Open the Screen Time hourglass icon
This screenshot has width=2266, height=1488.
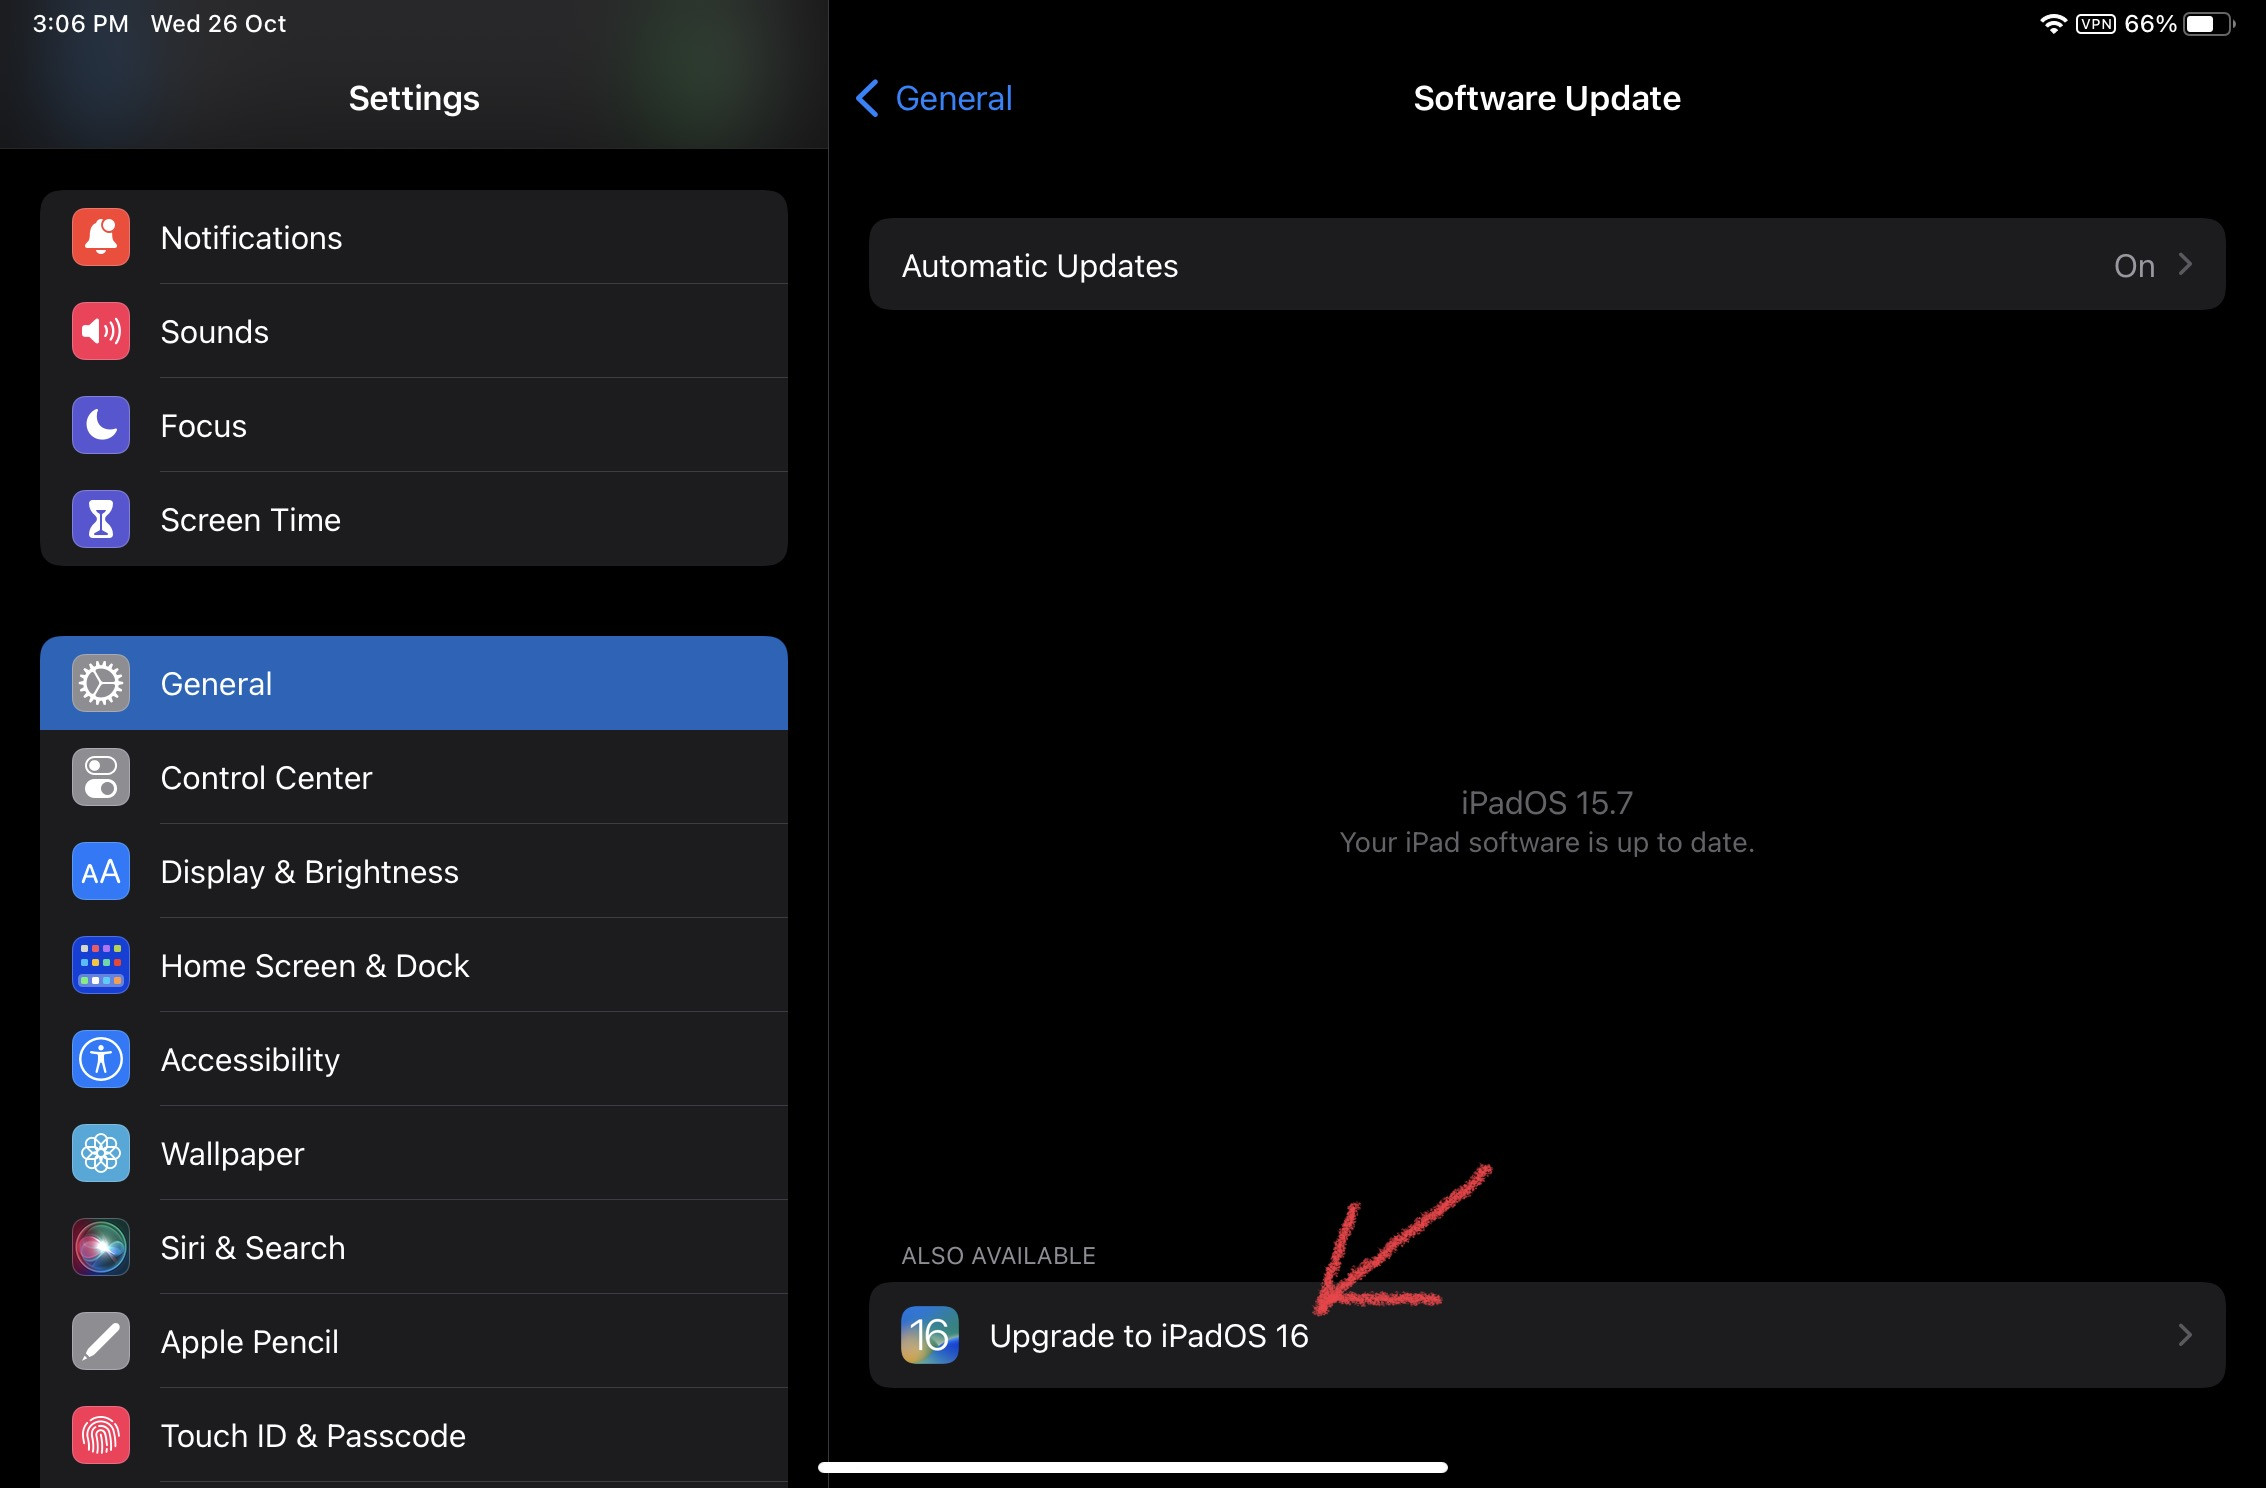(x=101, y=519)
